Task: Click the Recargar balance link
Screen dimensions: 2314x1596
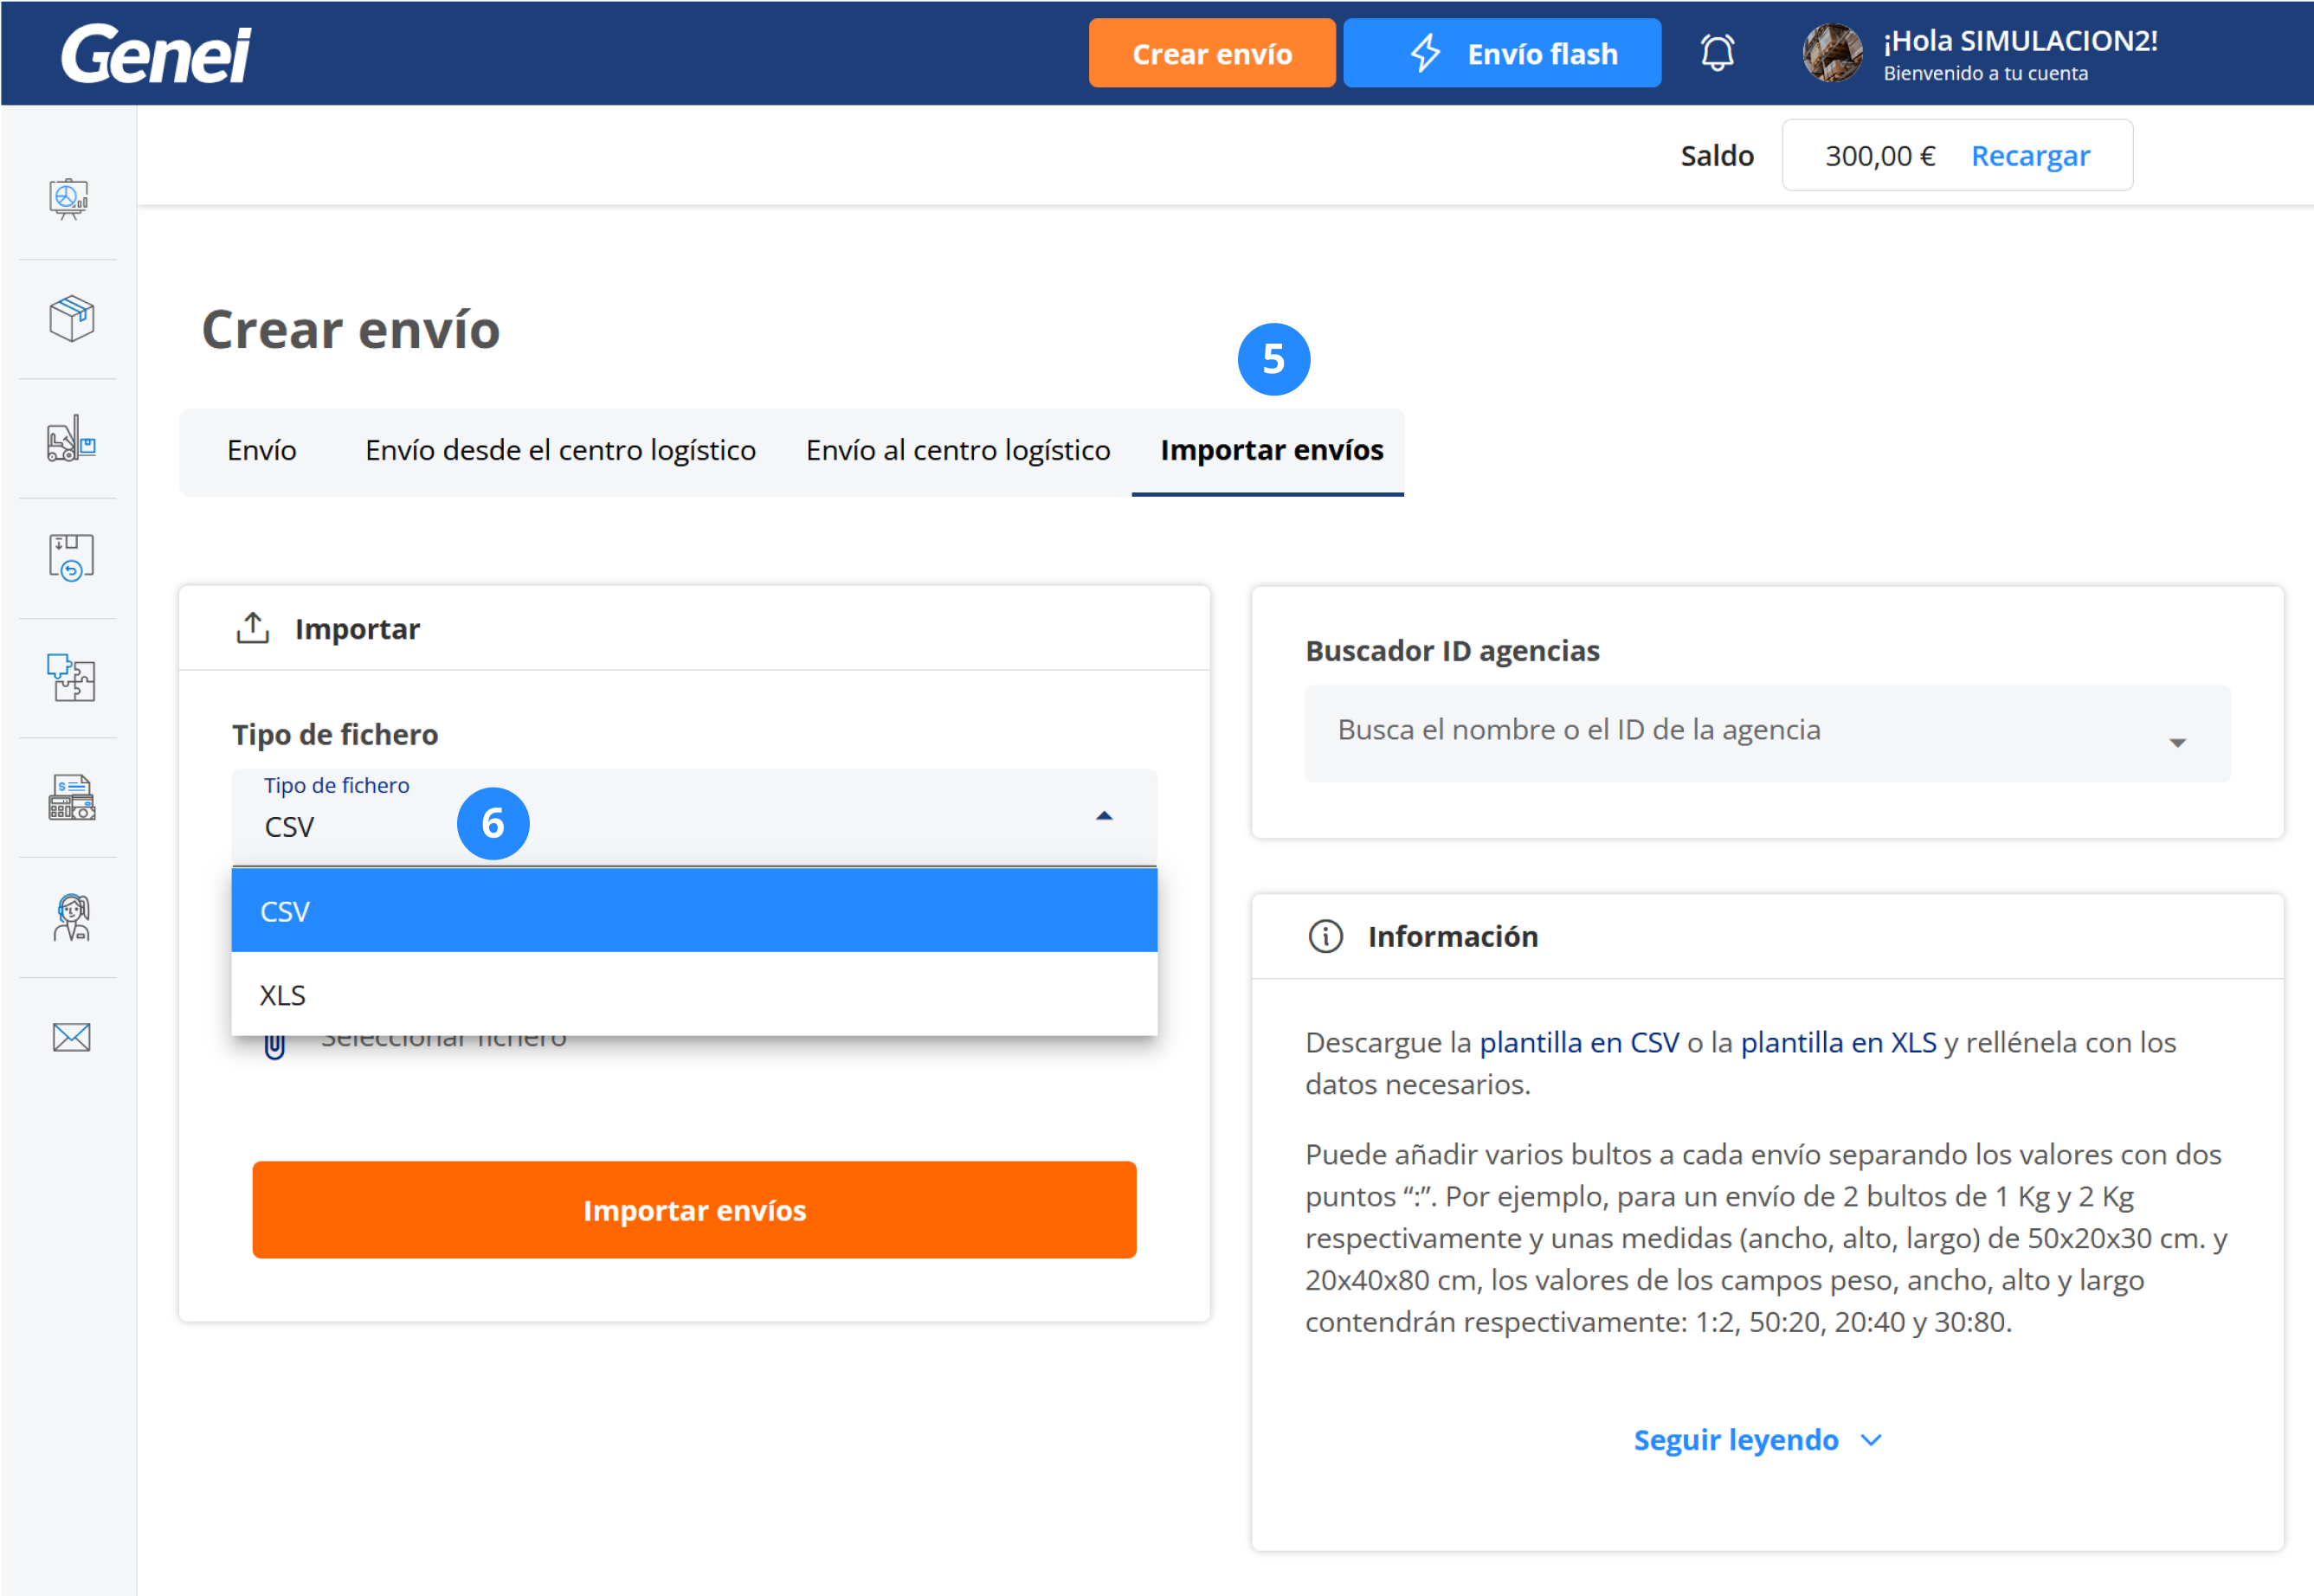Action: pyautogui.click(x=2029, y=156)
